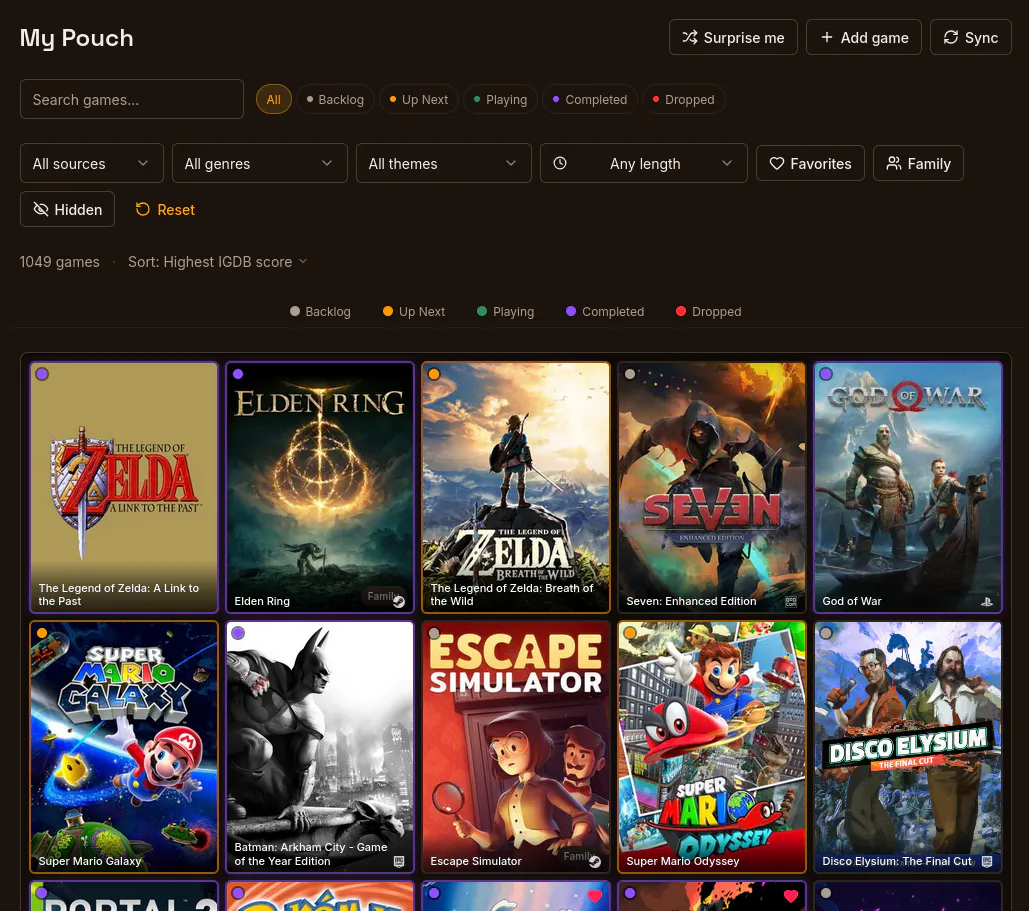Click status dot on Disco Elysium card

[x=826, y=633]
